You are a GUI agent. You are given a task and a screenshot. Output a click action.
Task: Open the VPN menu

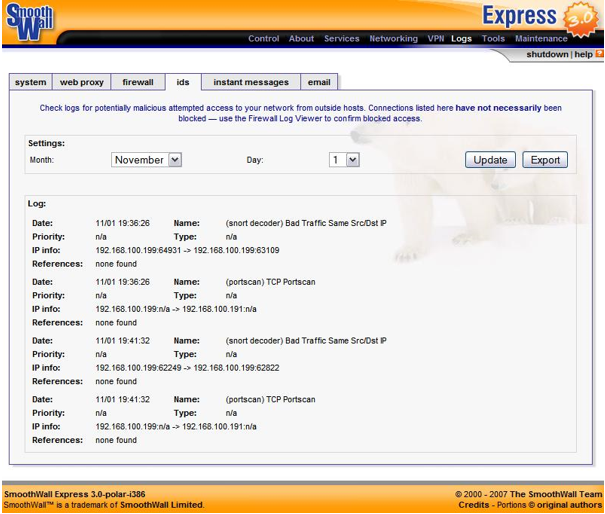(435, 39)
